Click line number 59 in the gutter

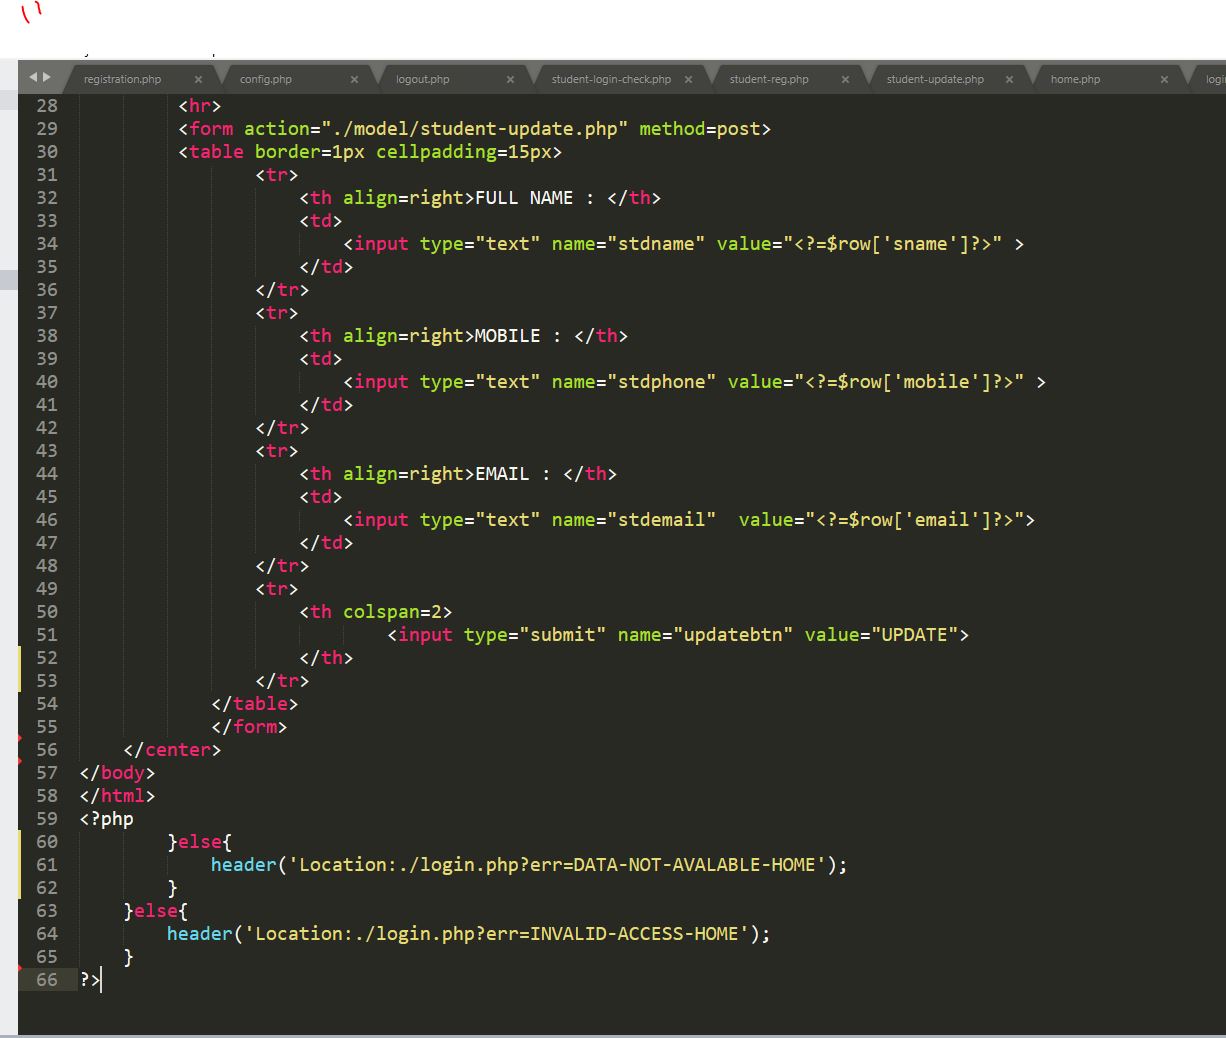pos(47,818)
